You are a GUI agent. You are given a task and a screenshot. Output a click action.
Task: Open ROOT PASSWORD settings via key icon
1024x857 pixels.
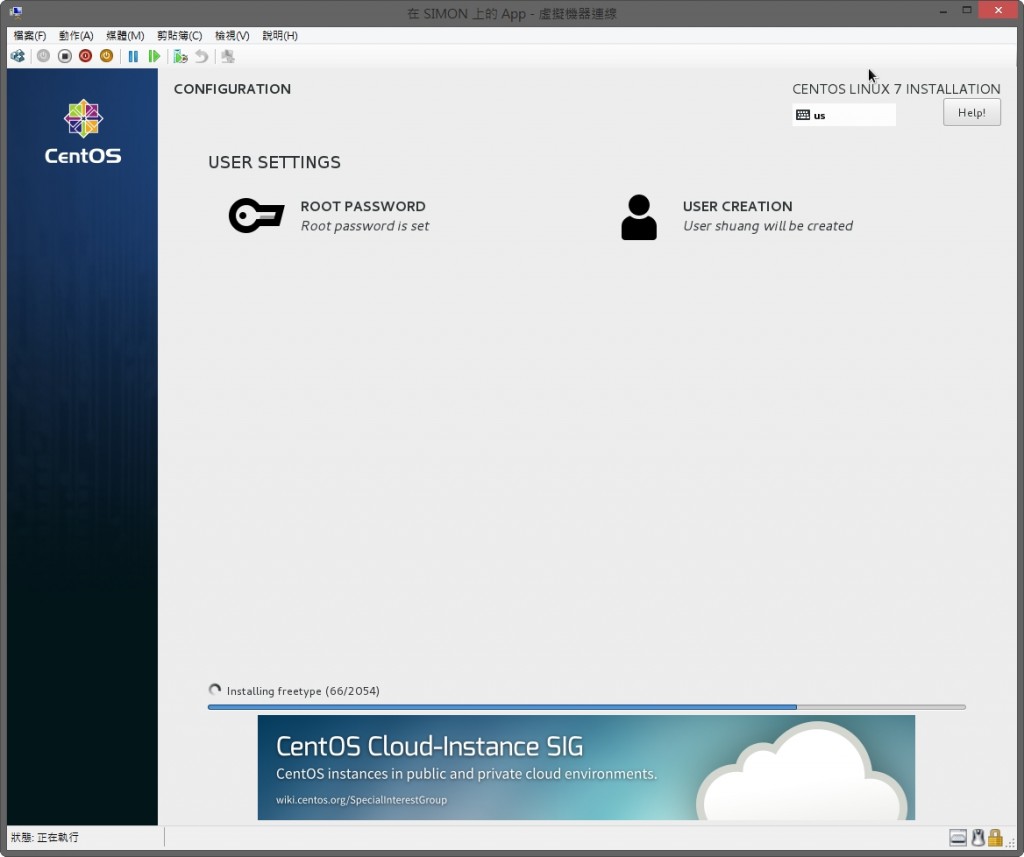[256, 215]
